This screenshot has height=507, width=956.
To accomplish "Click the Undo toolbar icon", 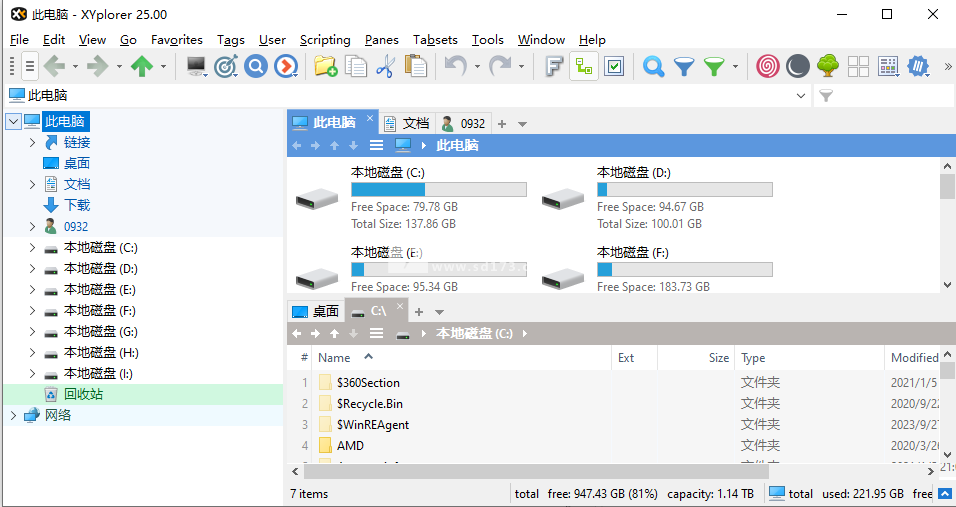I will [x=455, y=66].
